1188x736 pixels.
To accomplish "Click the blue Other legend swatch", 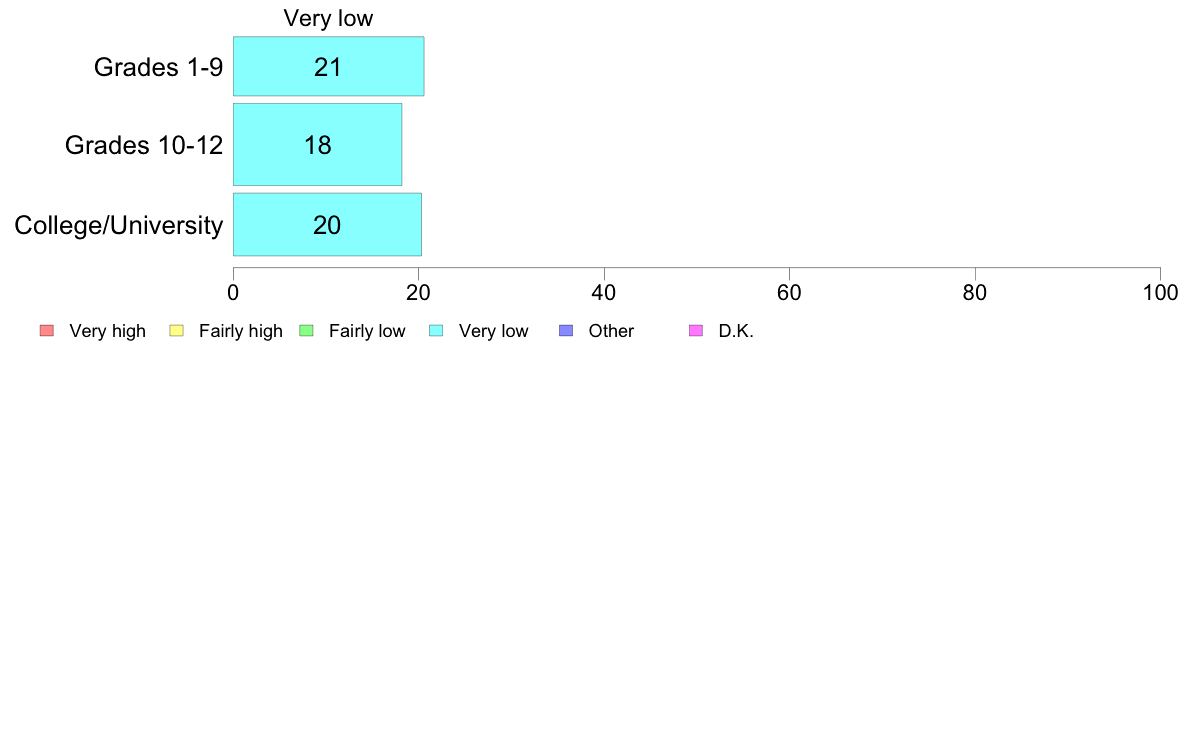I will coord(566,330).
